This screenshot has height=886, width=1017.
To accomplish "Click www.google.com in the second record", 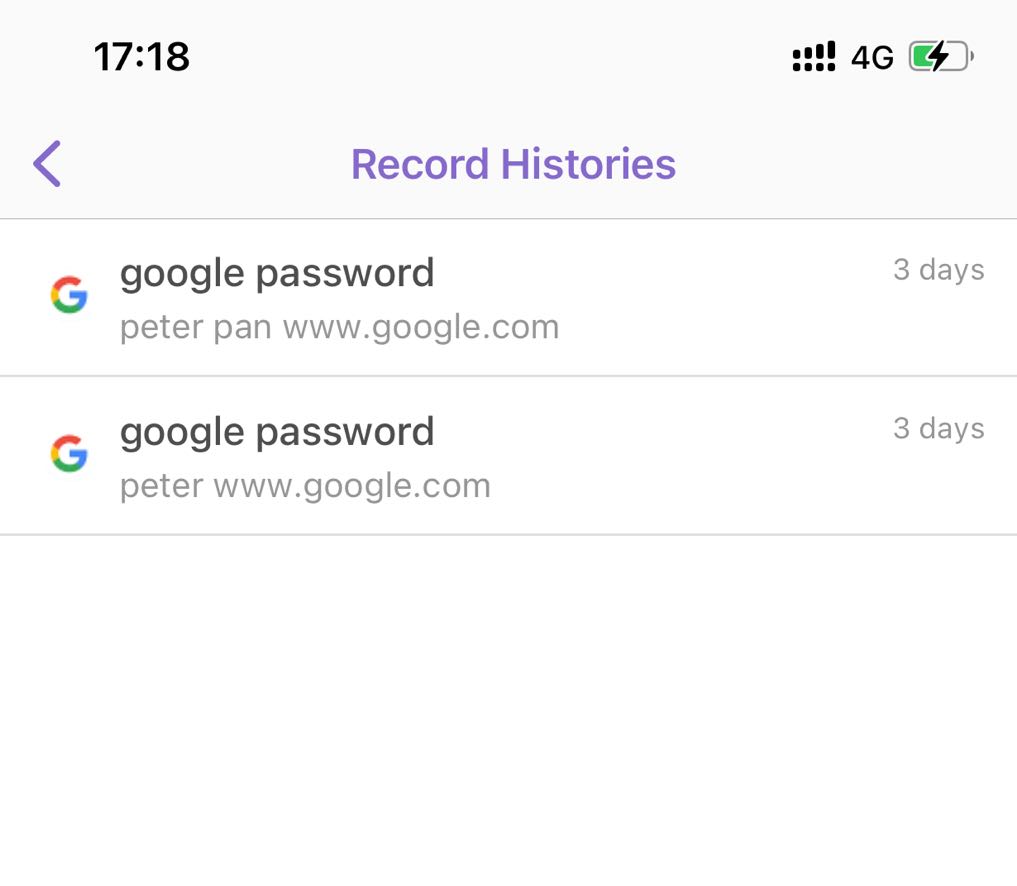I will click(352, 486).
